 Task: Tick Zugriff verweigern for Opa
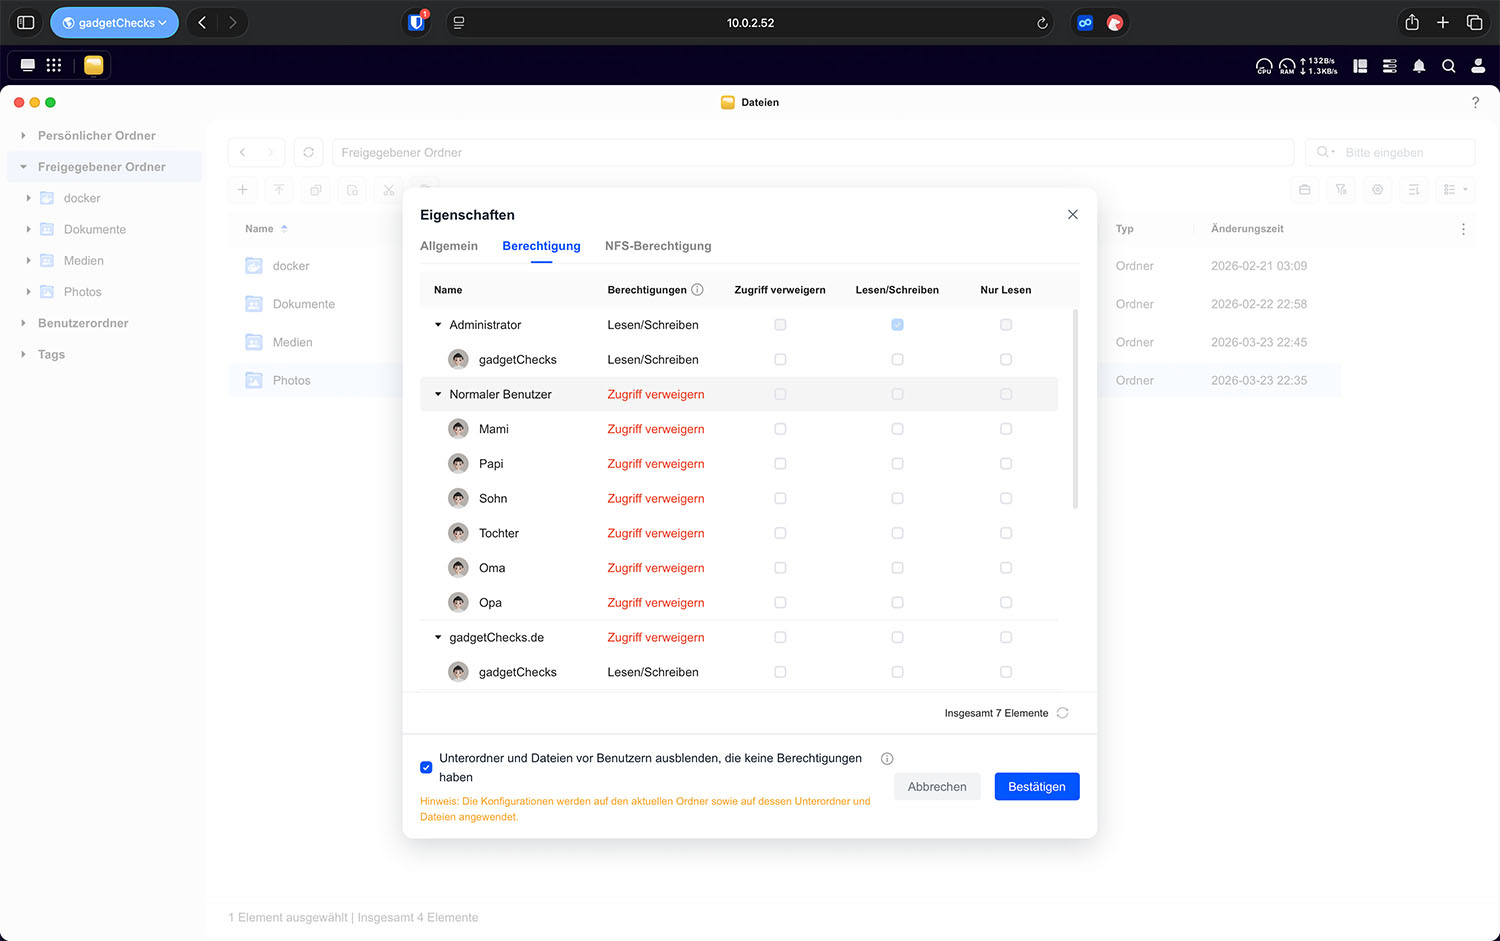[780, 603]
